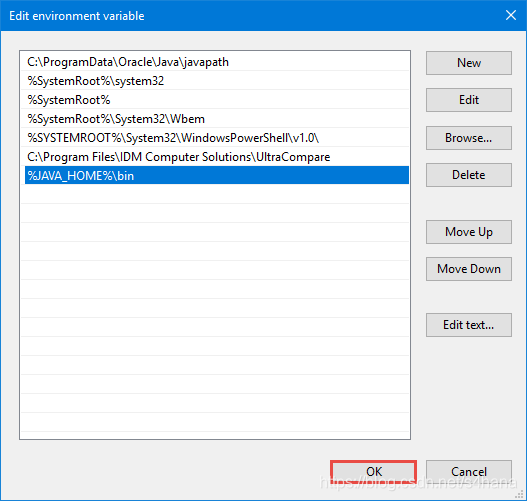Image resolution: width=527 pixels, height=501 pixels.
Task: Select the %JAVA_HOME%\bin entry
Action: tap(217, 175)
